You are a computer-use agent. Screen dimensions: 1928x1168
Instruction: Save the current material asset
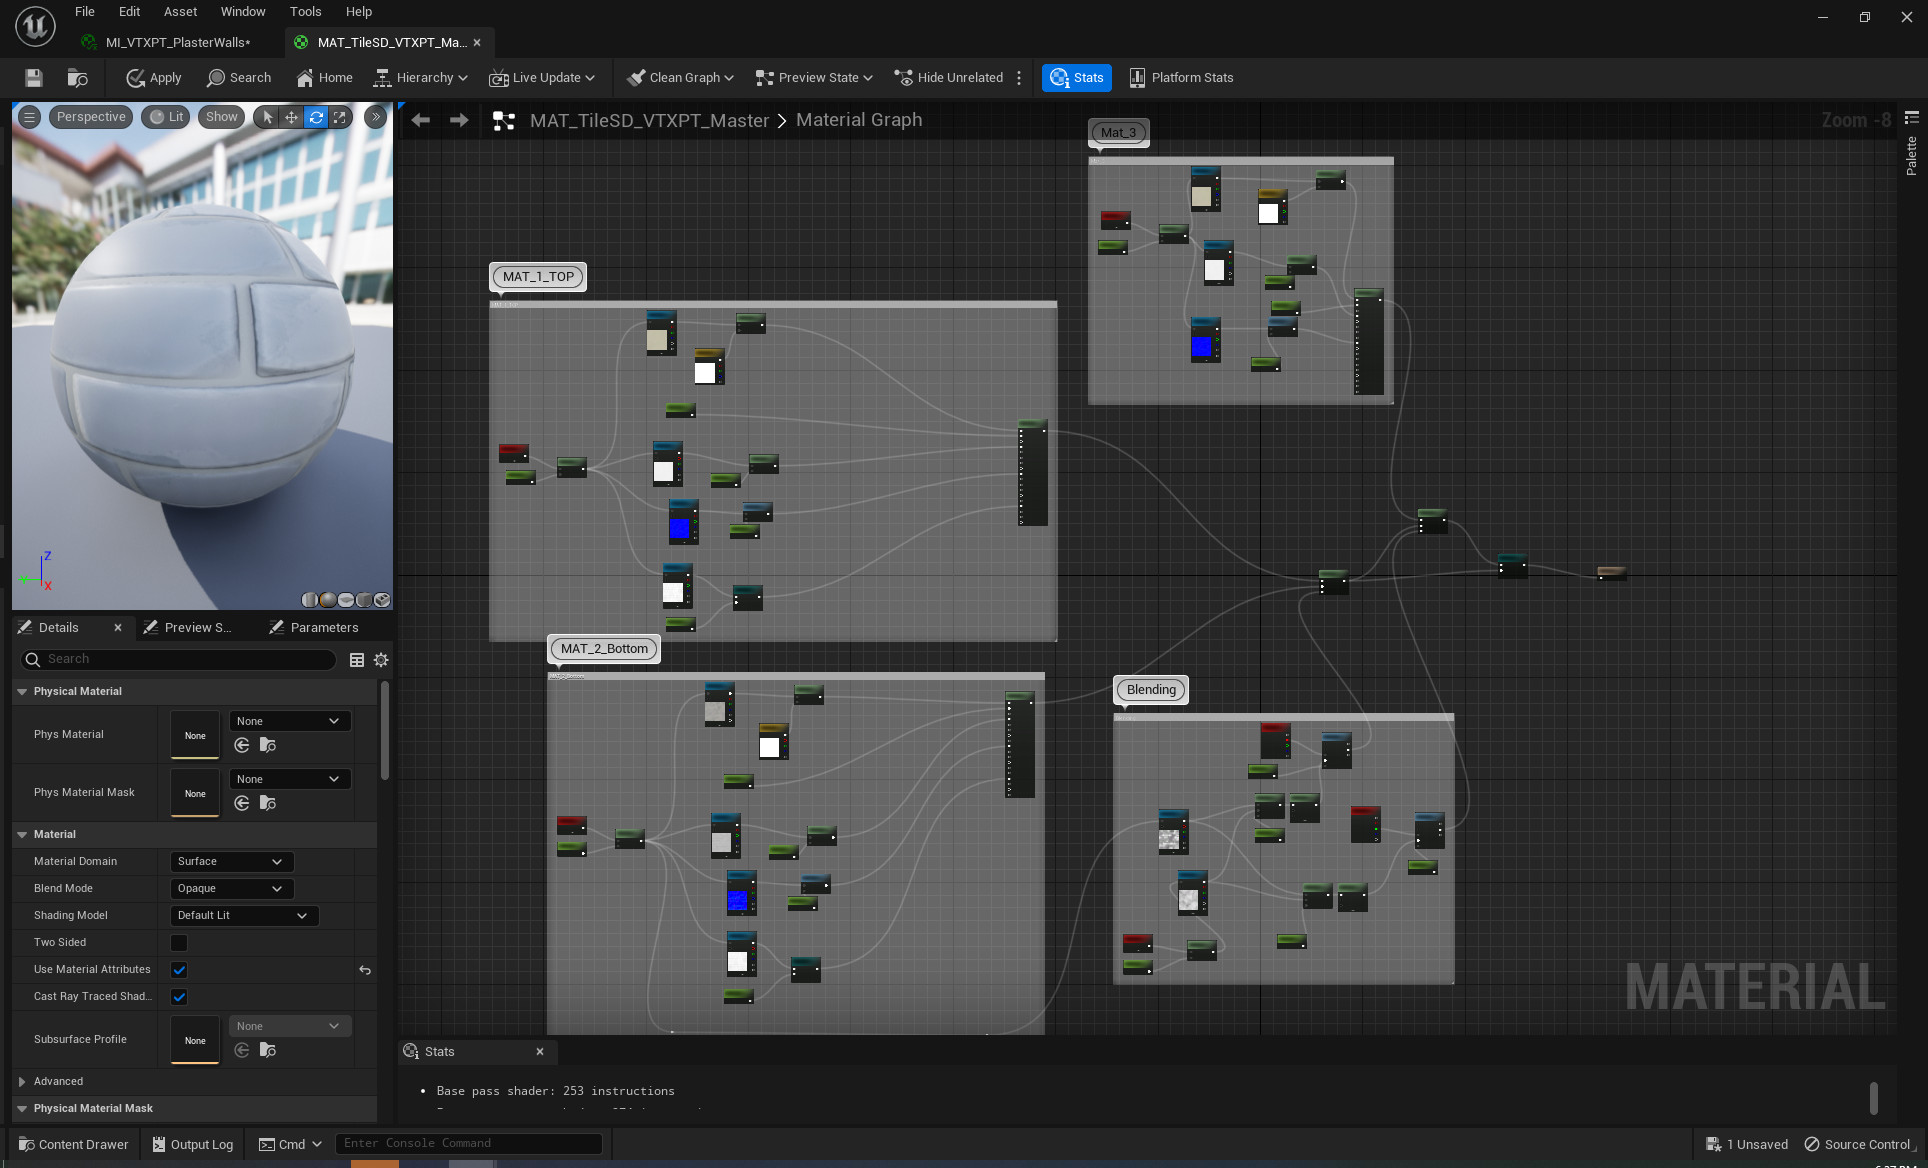[33, 78]
